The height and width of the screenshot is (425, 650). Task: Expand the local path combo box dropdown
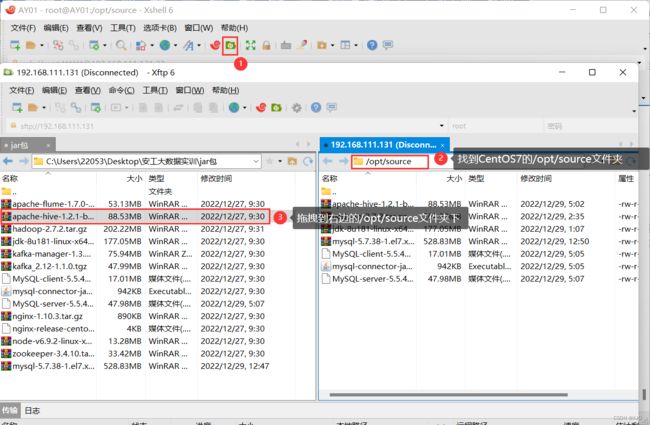[256, 161]
